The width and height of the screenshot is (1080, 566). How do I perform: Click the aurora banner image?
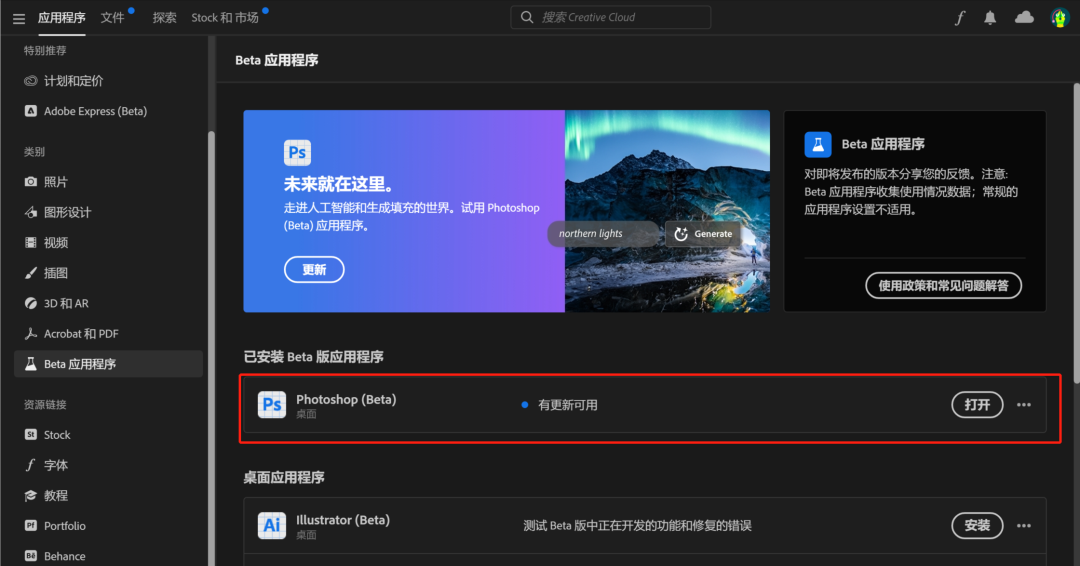[667, 211]
